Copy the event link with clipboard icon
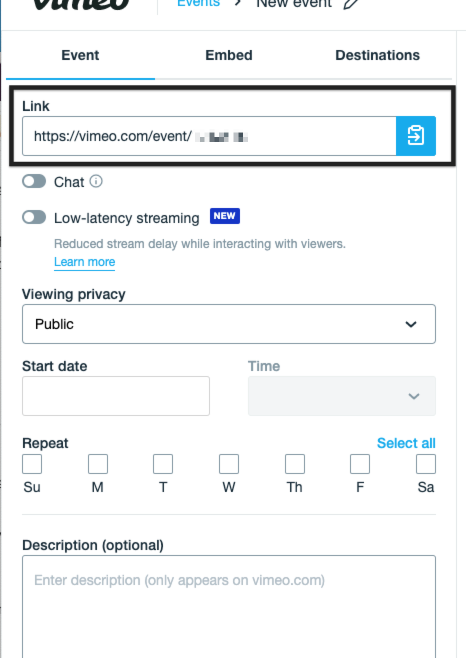The height and width of the screenshot is (658, 466). pyautogui.click(x=416, y=136)
